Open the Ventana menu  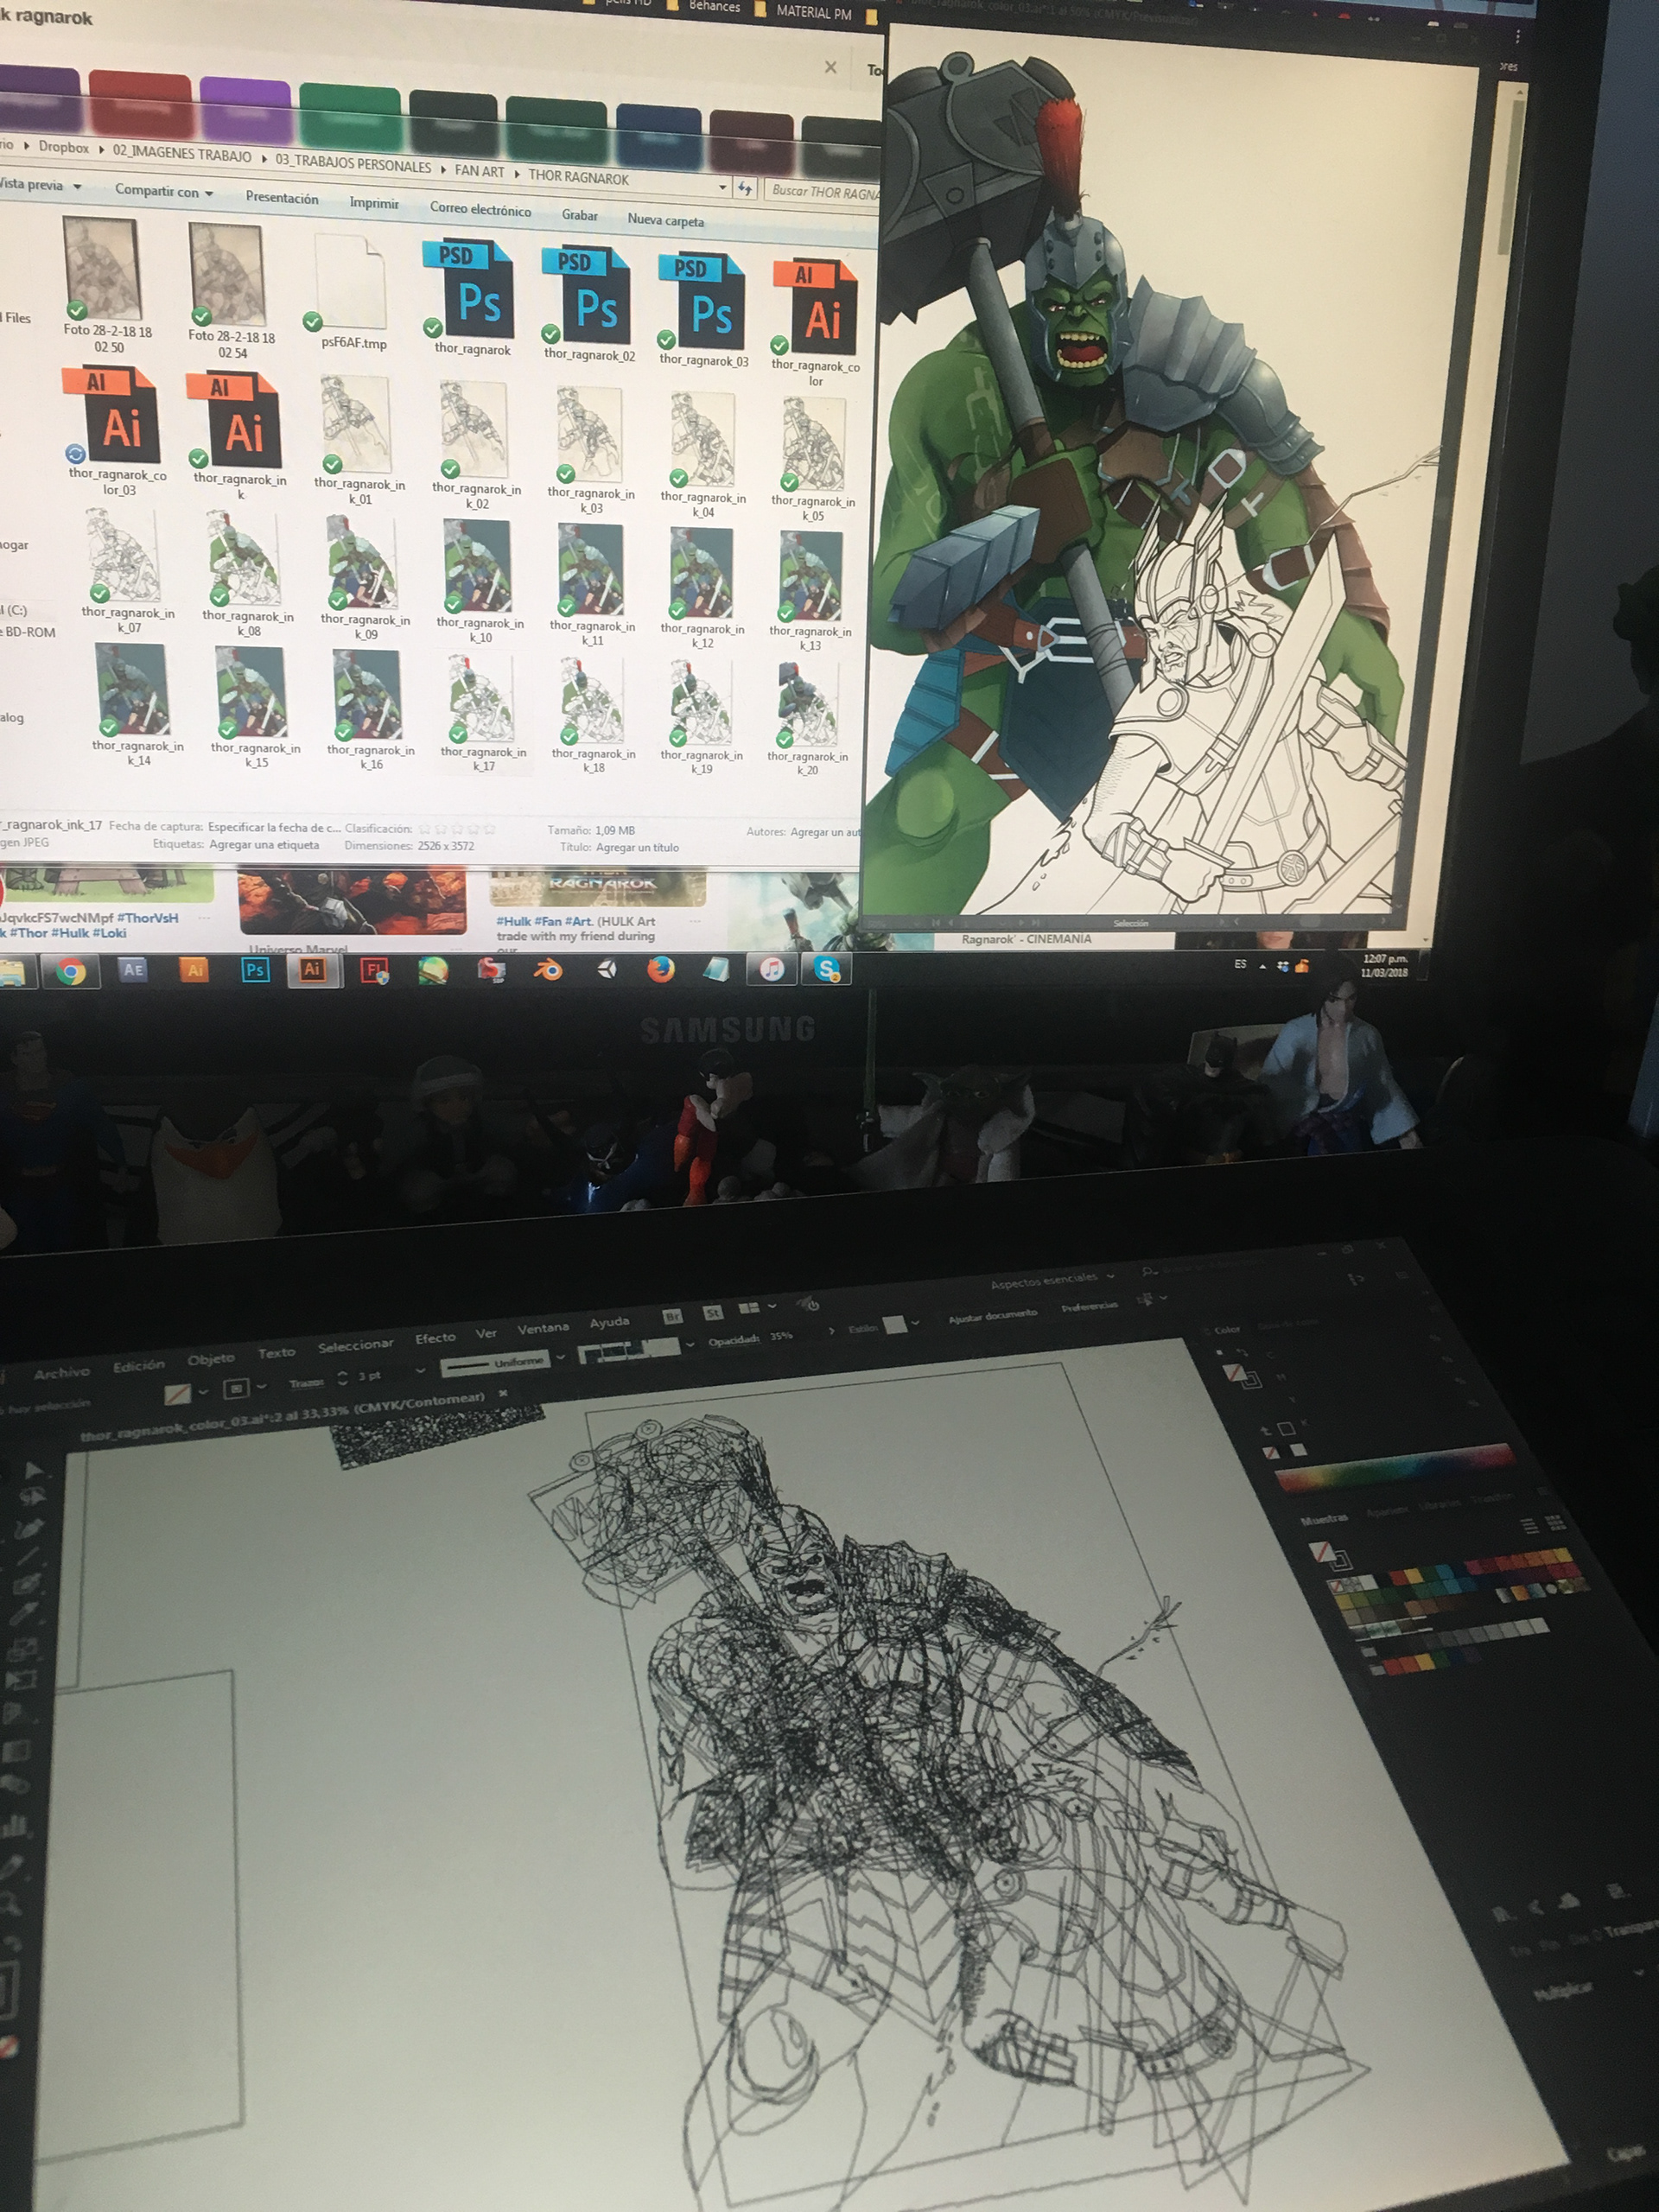click(543, 1328)
